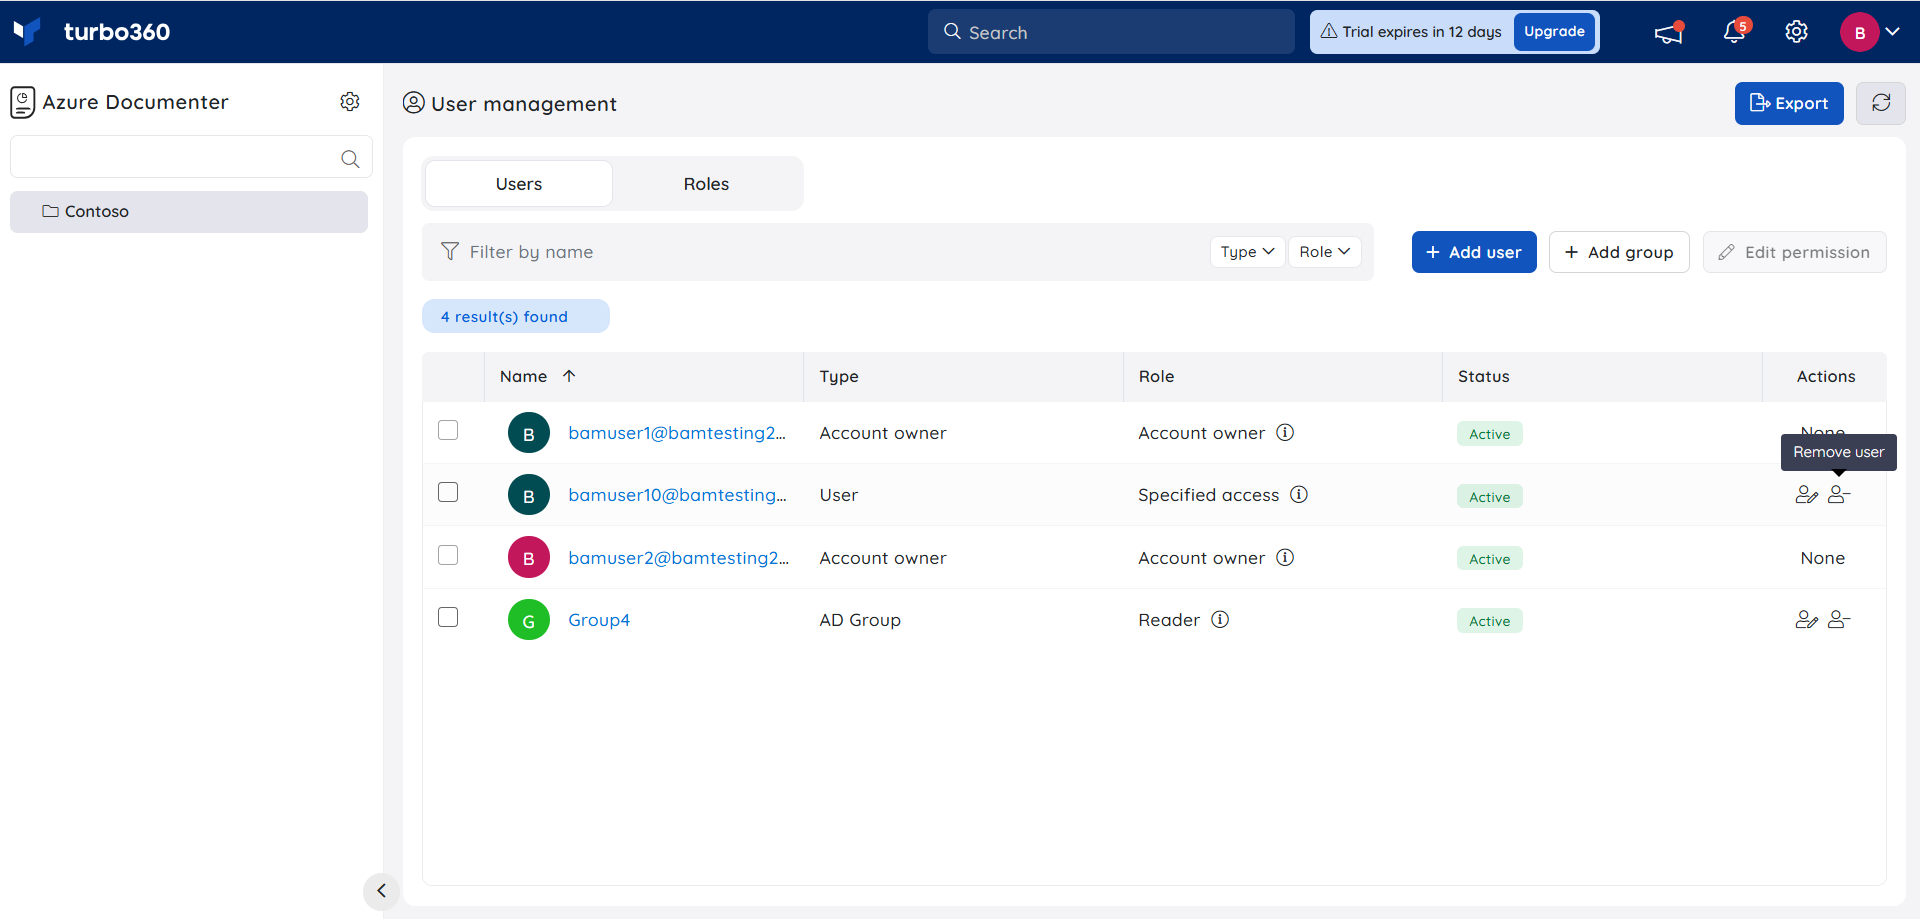Show info for bamuser1 Account owner role
Viewport: 1920px width, 919px height.
[1285, 432]
